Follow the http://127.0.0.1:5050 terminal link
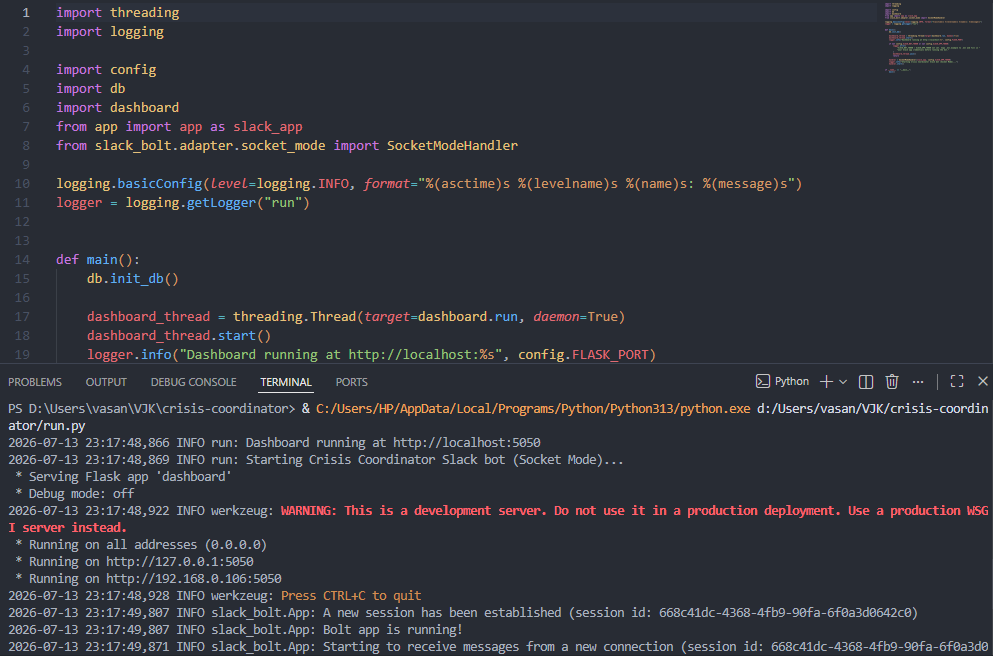Screen dimensions: 993x656 click(x=180, y=562)
